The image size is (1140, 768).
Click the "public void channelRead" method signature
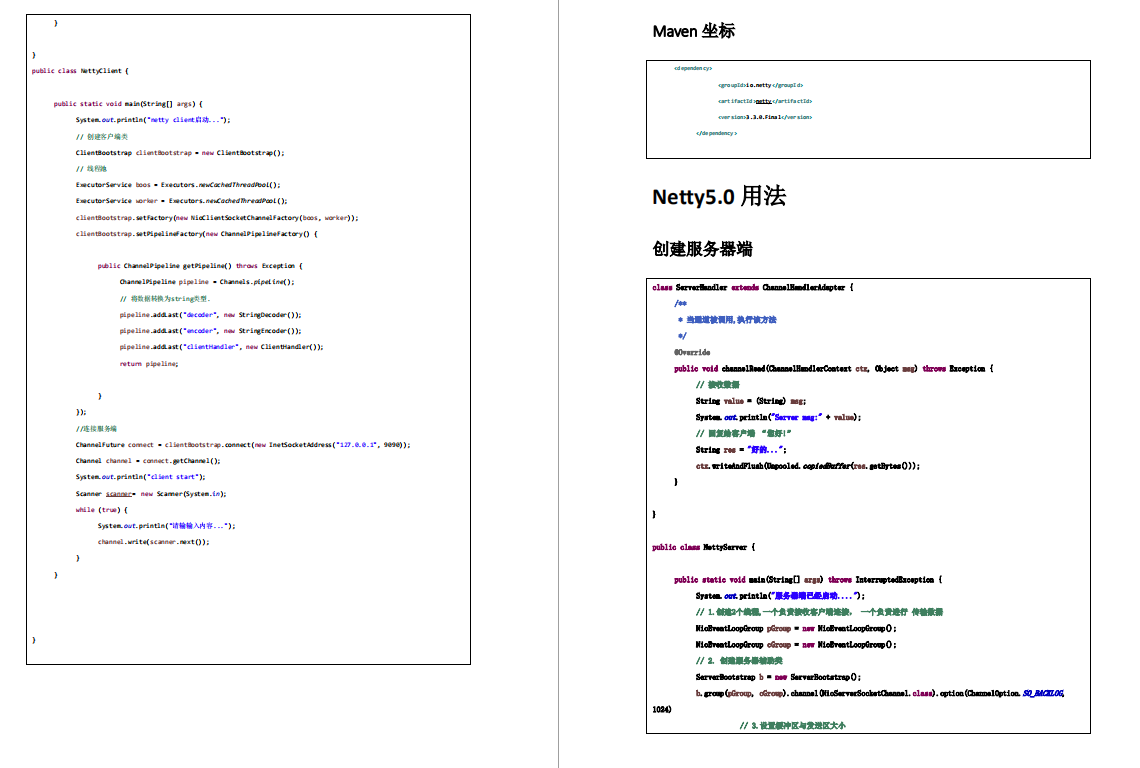[833, 369]
